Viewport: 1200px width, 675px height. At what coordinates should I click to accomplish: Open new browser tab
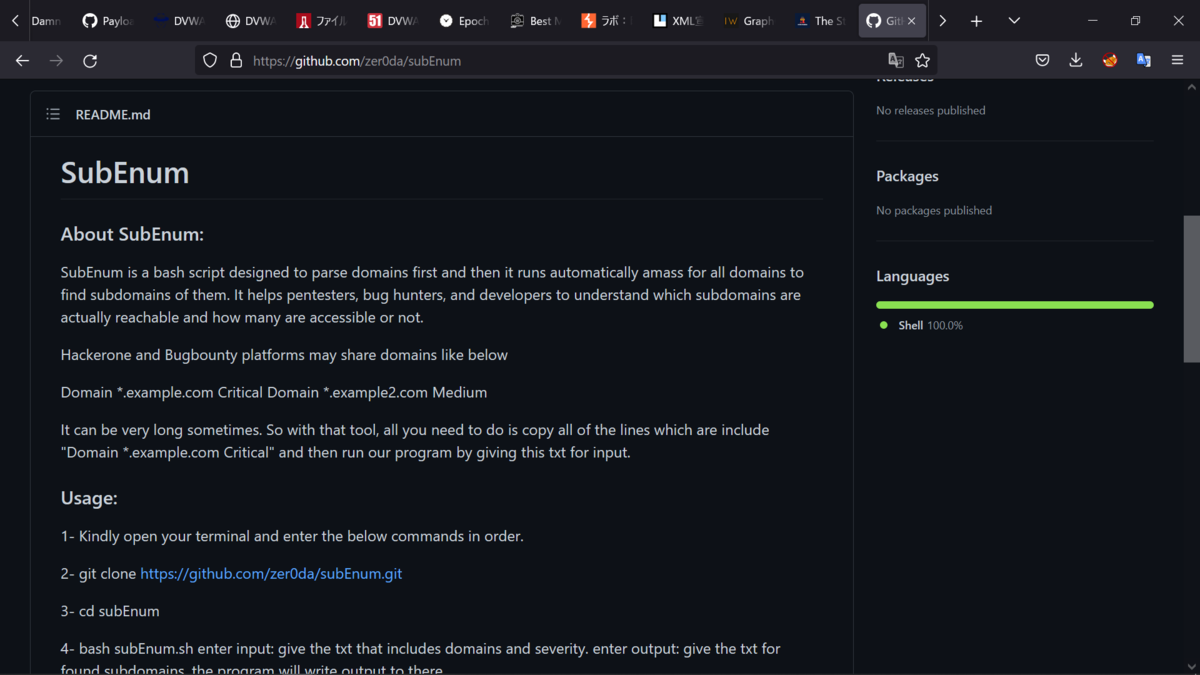point(976,21)
